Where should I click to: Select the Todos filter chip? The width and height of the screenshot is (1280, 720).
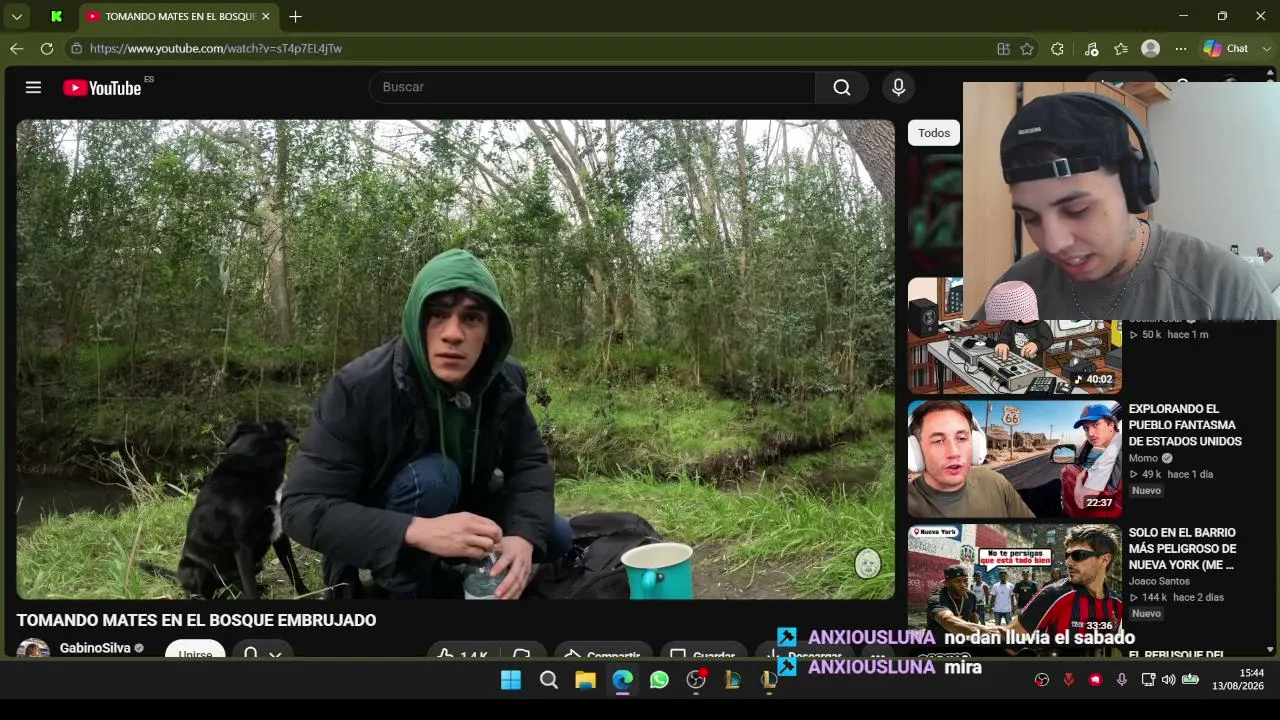(934, 133)
